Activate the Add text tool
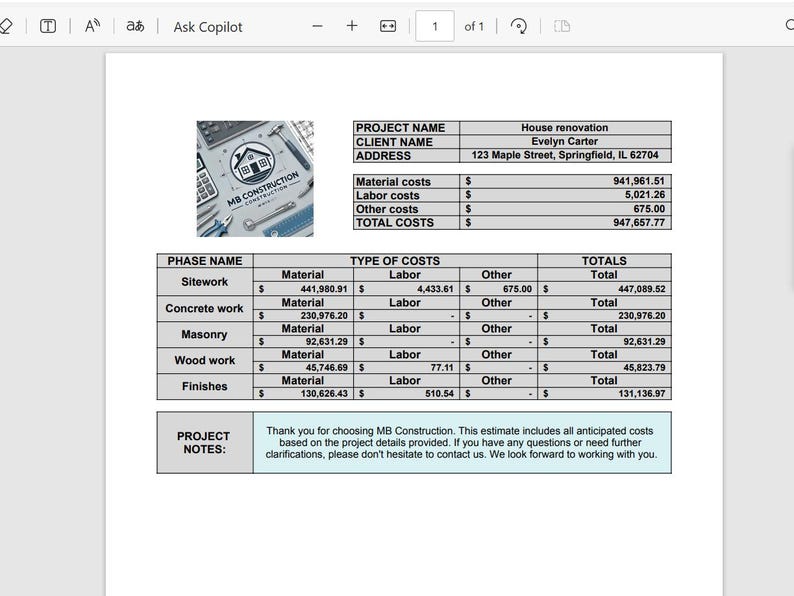The width and height of the screenshot is (794, 596). tap(48, 26)
